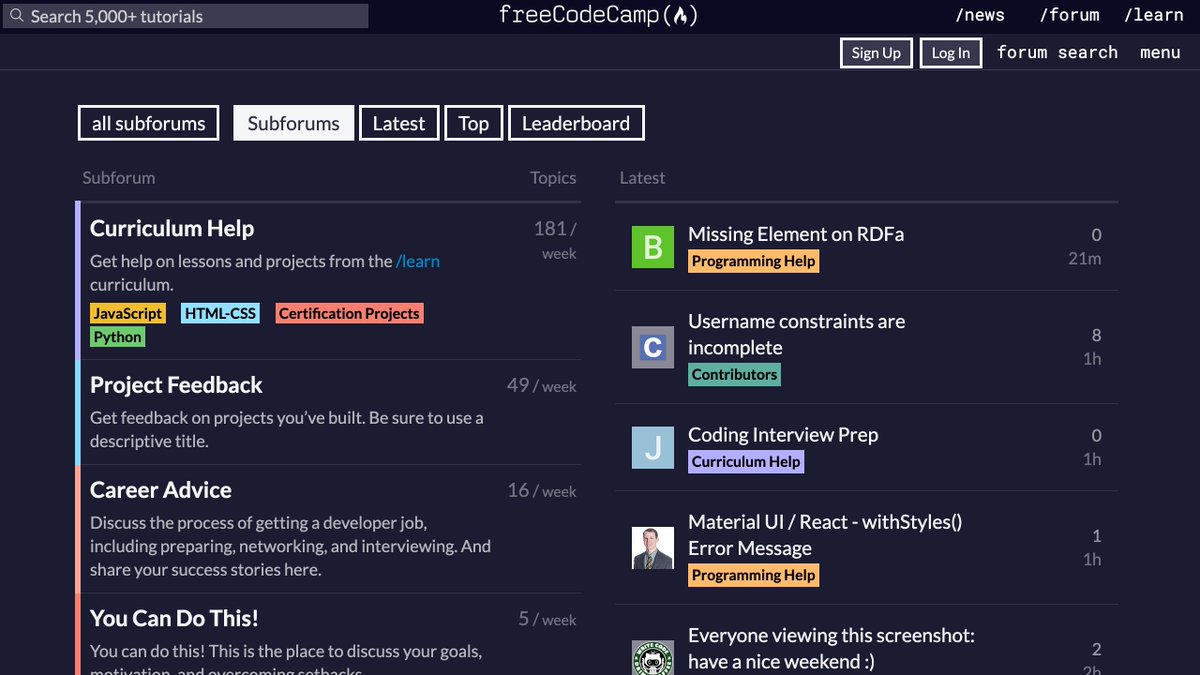
Task: Select the JavaScript tag
Action: click(x=128, y=313)
